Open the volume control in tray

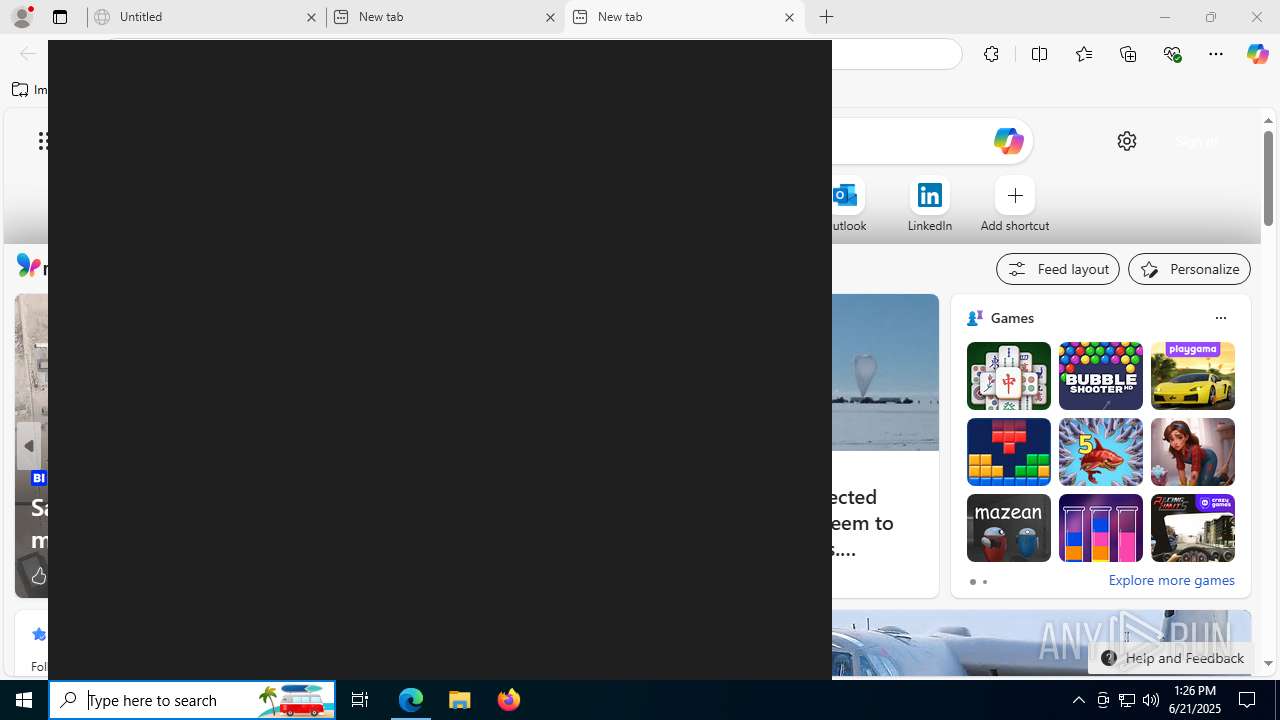click(1151, 700)
